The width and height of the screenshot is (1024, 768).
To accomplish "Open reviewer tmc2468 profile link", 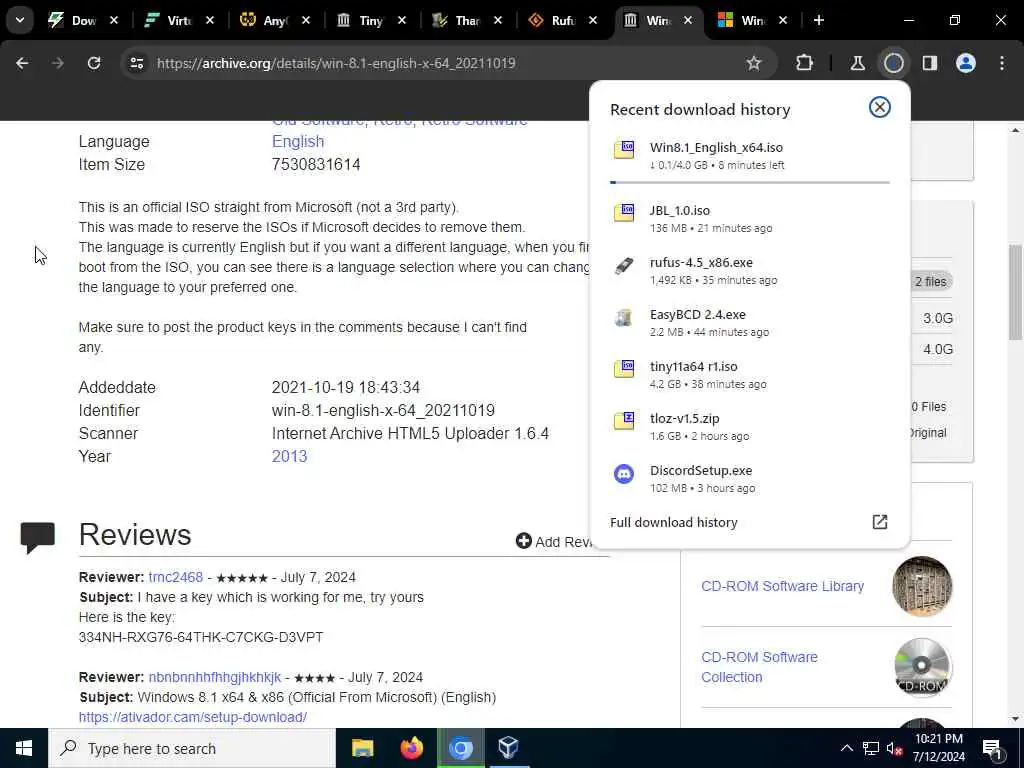I will pos(176,577).
